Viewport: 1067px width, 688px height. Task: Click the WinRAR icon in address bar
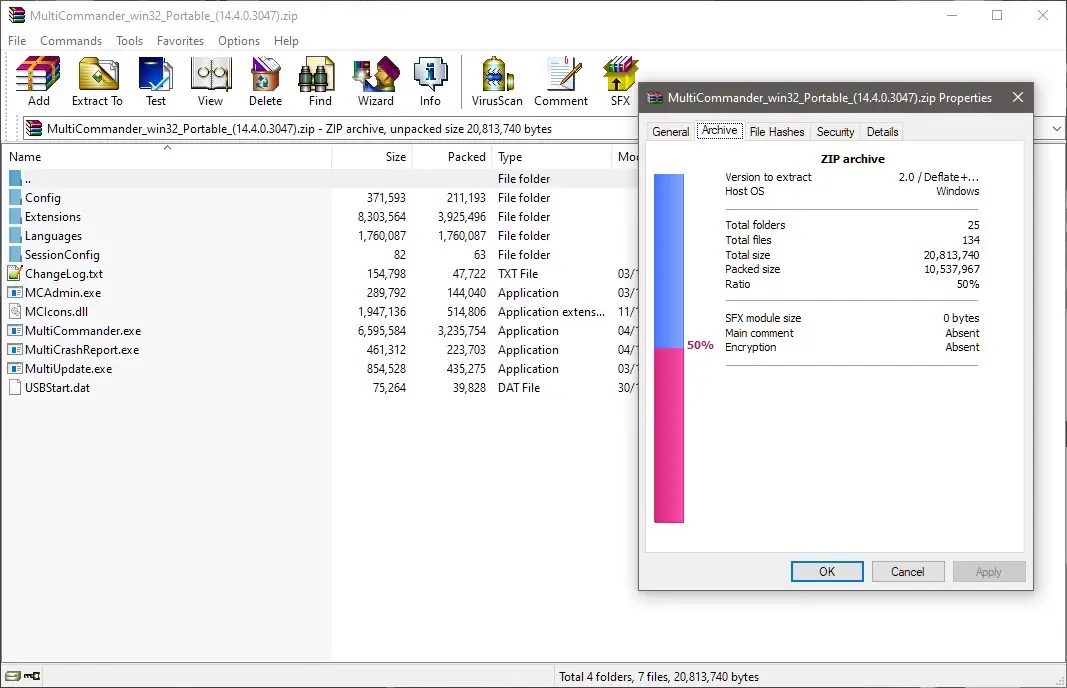tap(33, 128)
